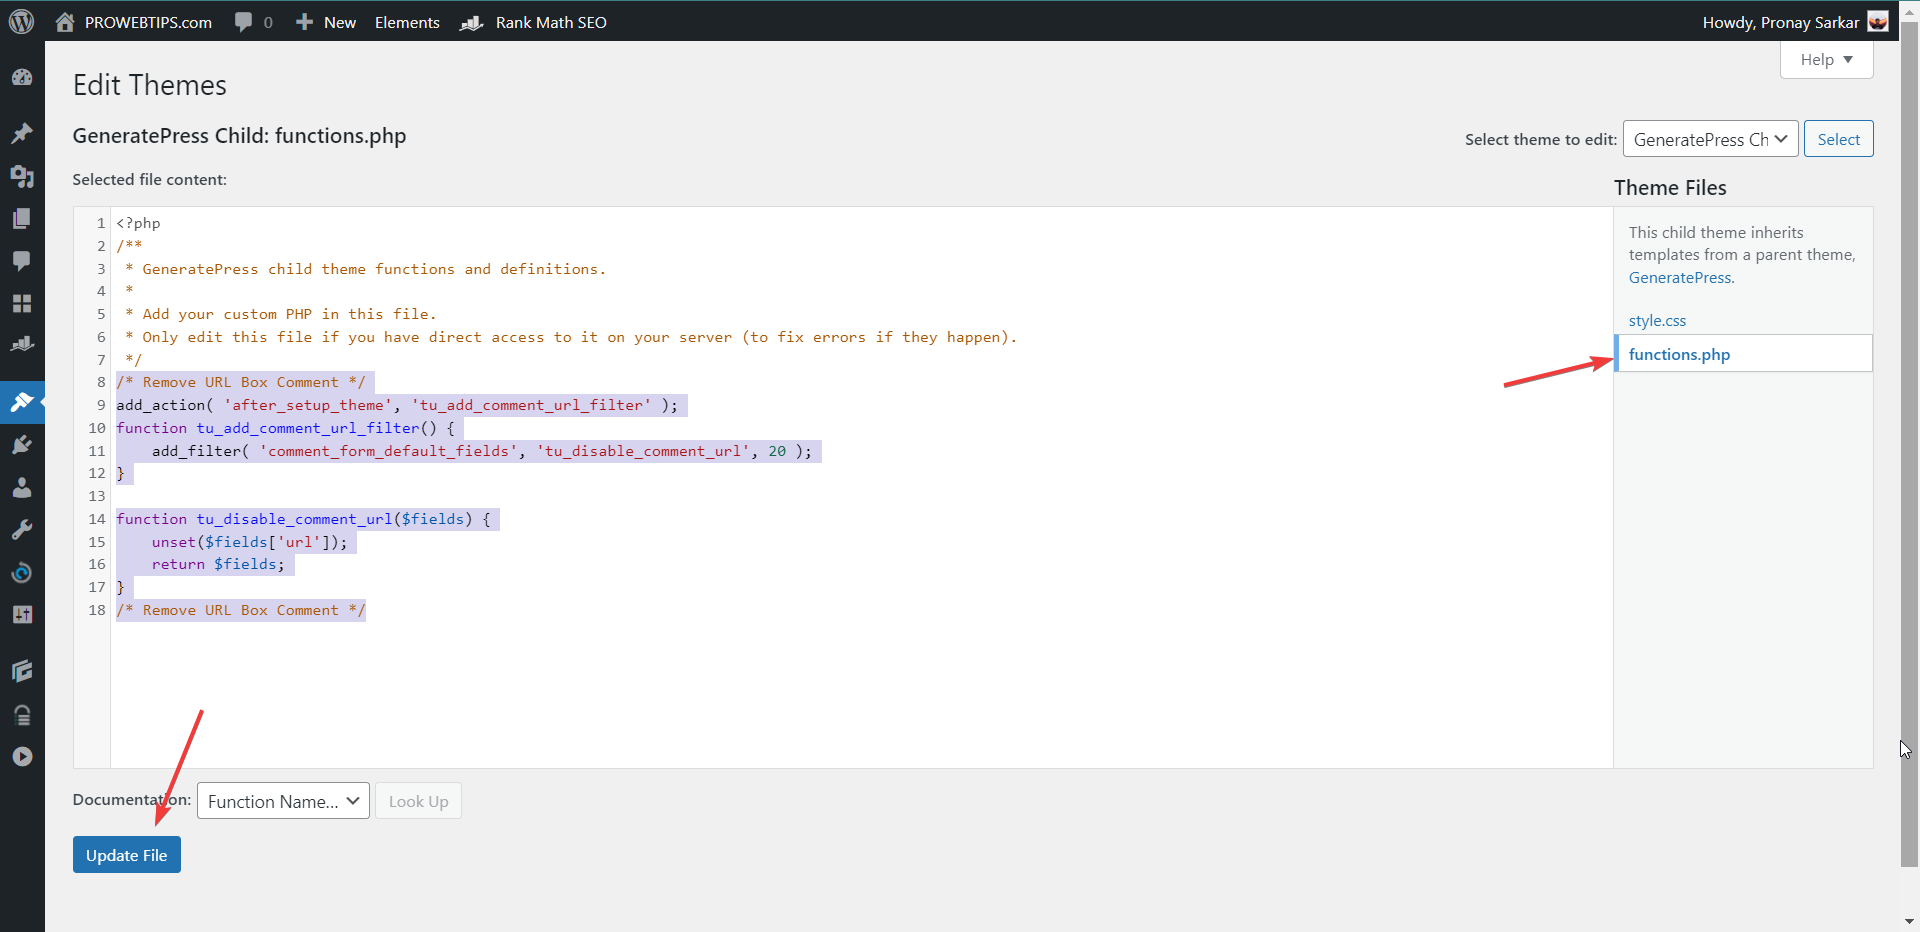The image size is (1920, 932).
Task: Open the Elements menu in admin bar
Action: pos(407,22)
